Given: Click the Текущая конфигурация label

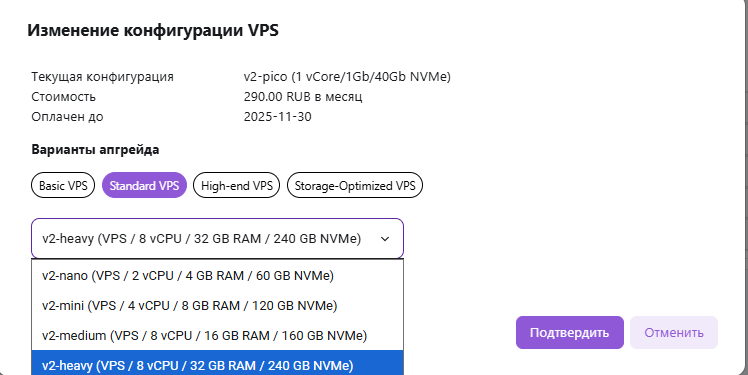Looking at the screenshot, I should tap(103, 76).
